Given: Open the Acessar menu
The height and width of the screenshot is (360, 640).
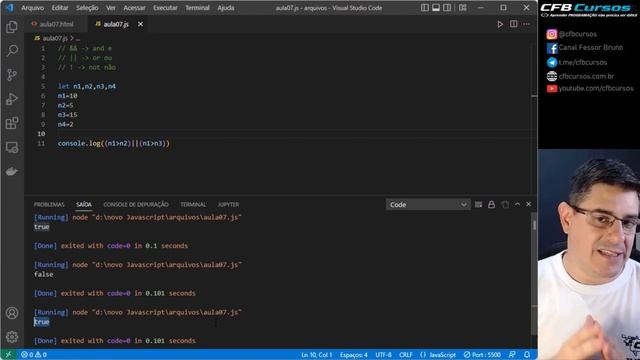Looking at the screenshot, I should point(134,8).
